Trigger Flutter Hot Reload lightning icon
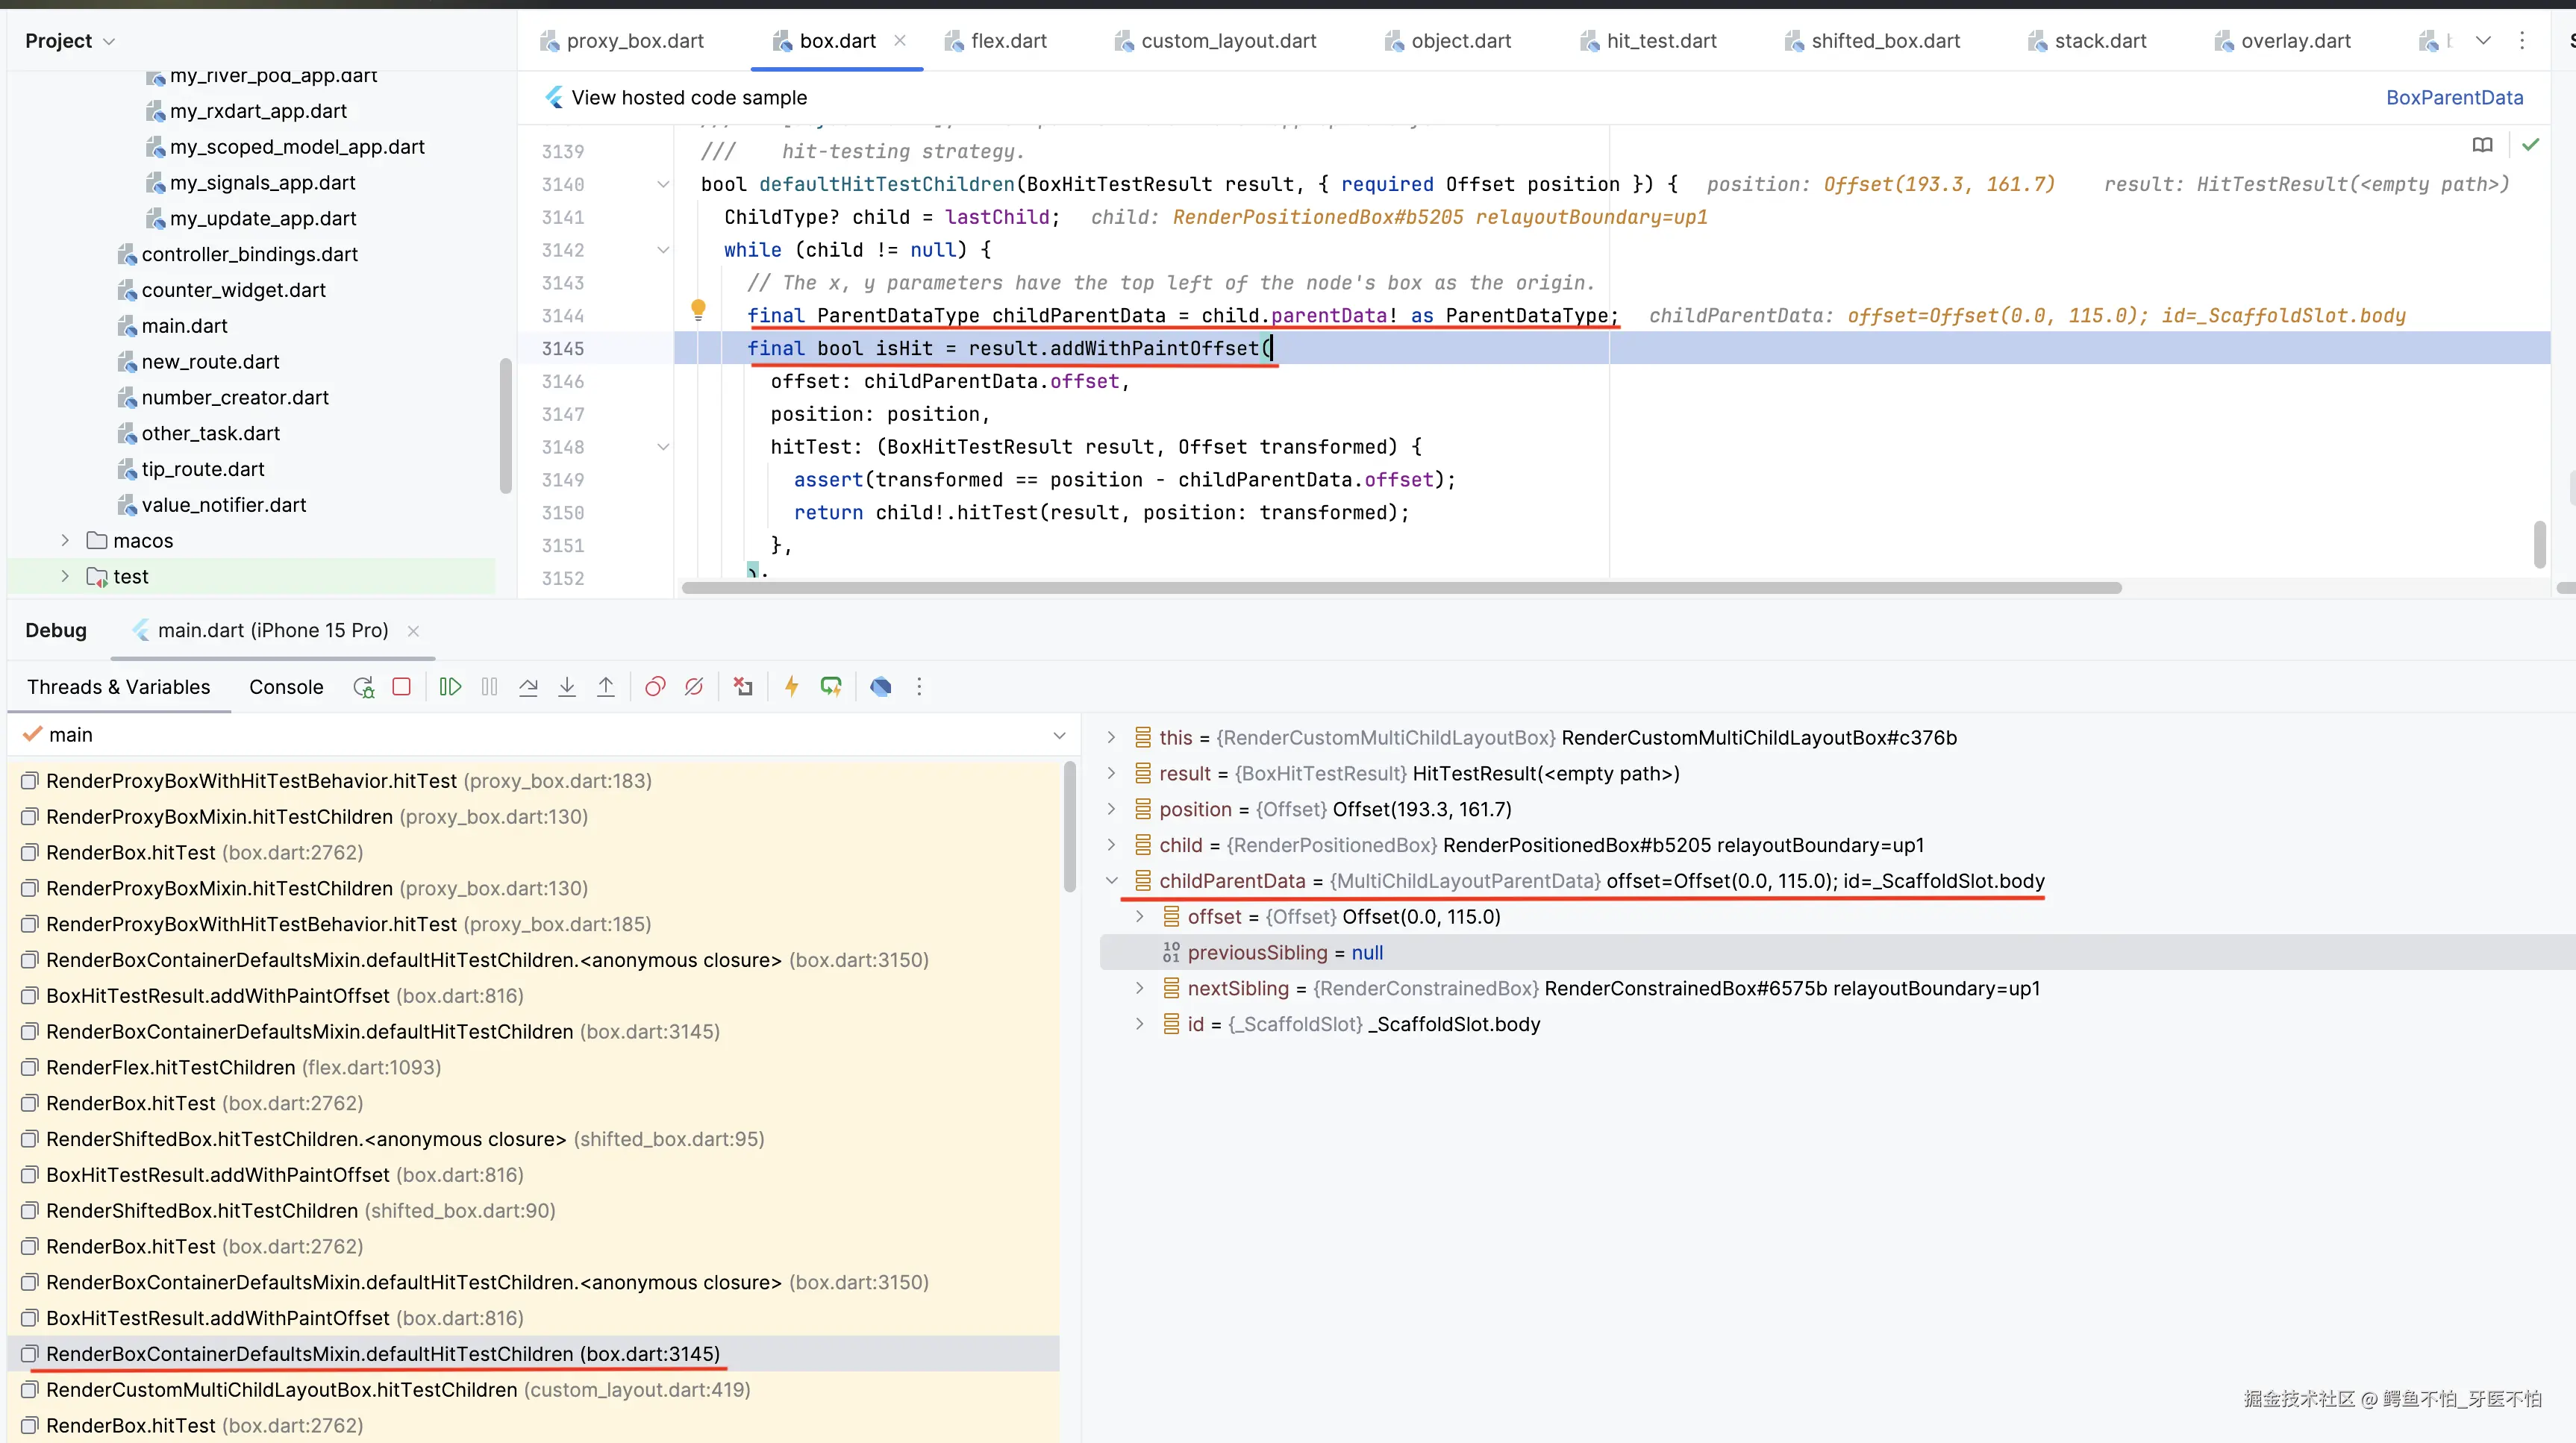The height and width of the screenshot is (1443, 2576). (791, 687)
